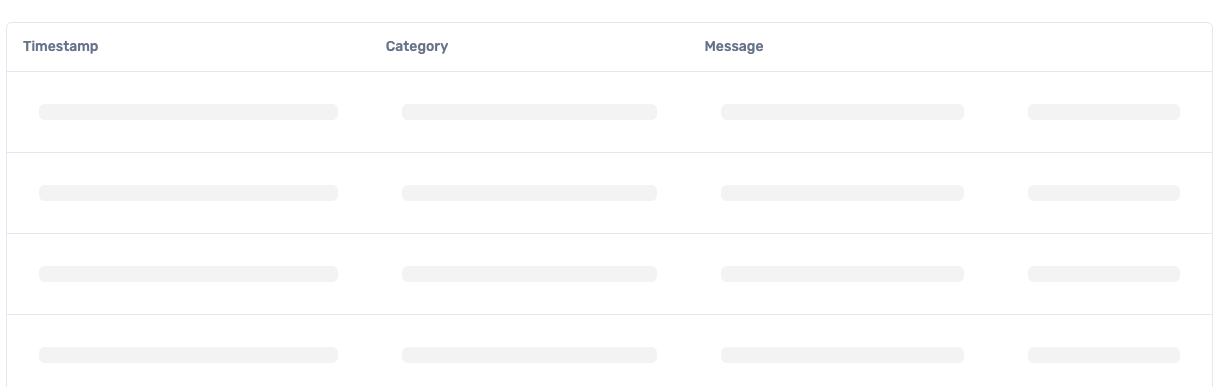Select second row's Timestamp loading placeholder

[x=188, y=193]
